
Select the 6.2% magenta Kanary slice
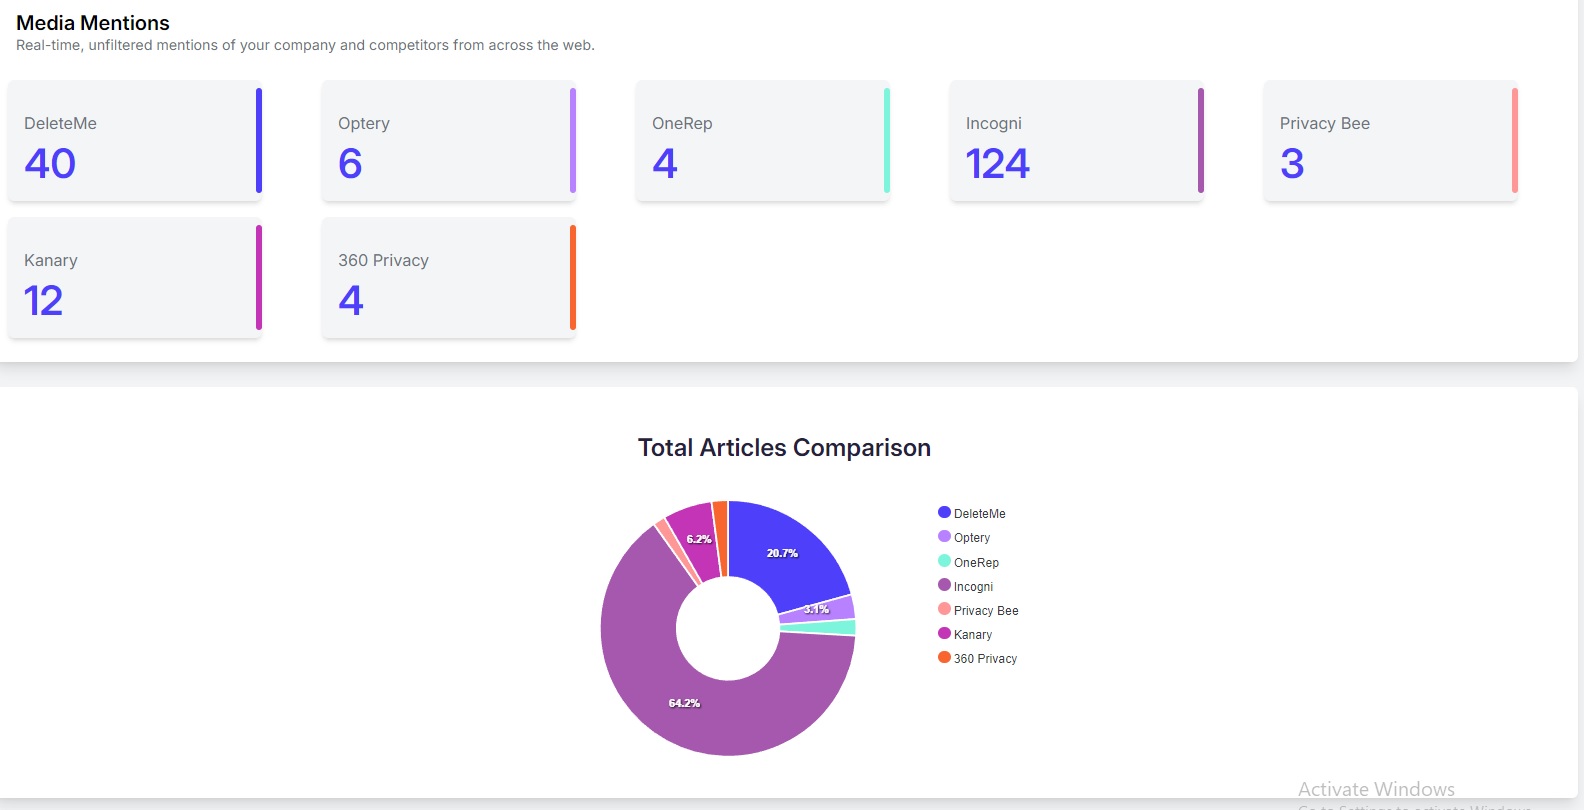point(696,538)
